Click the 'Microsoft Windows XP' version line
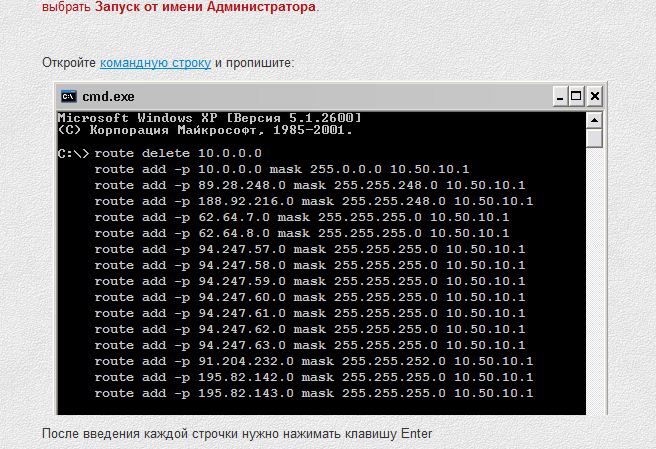The height and width of the screenshot is (449, 656). (x=210, y=118)
